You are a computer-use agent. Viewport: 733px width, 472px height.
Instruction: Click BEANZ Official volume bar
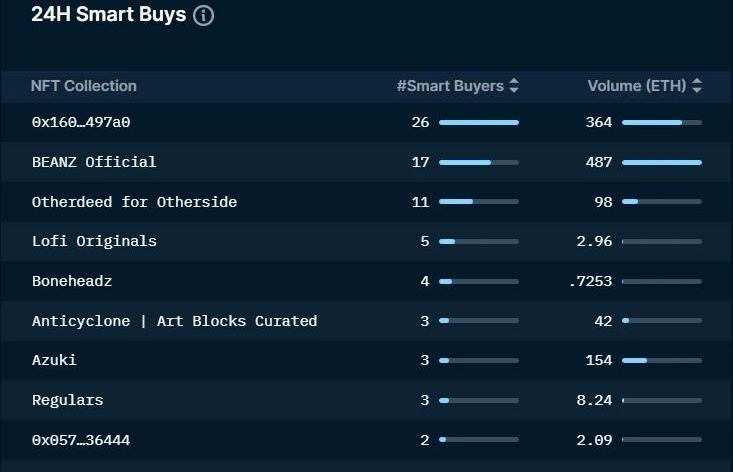tap(662, 162)
